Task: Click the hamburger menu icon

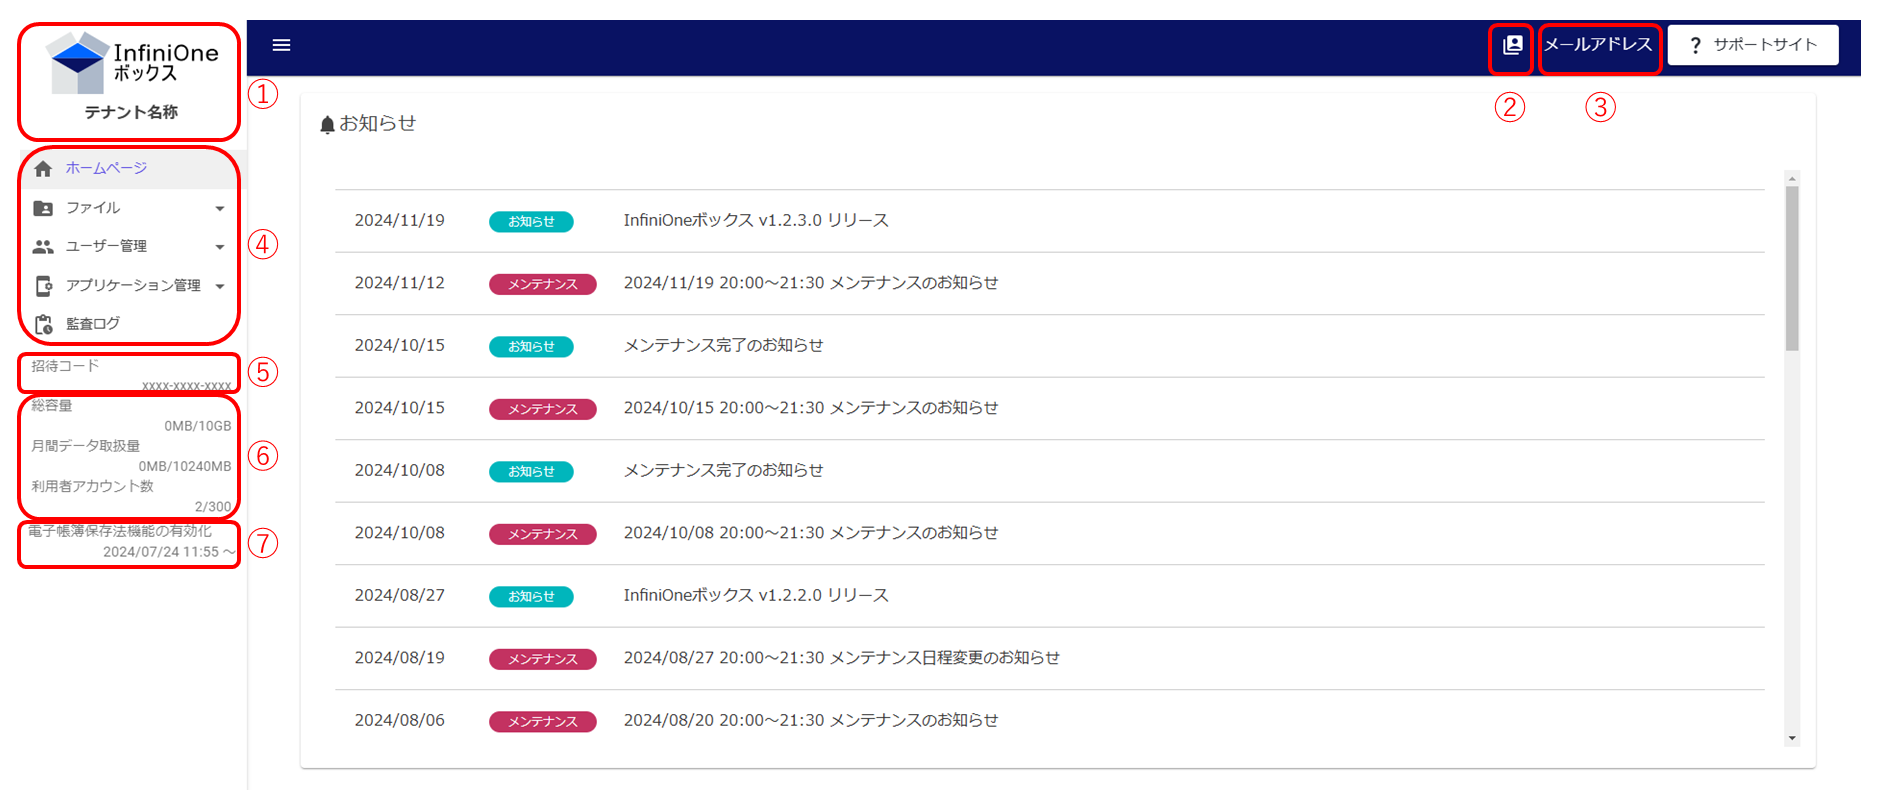Action: [x=281, y=45]
